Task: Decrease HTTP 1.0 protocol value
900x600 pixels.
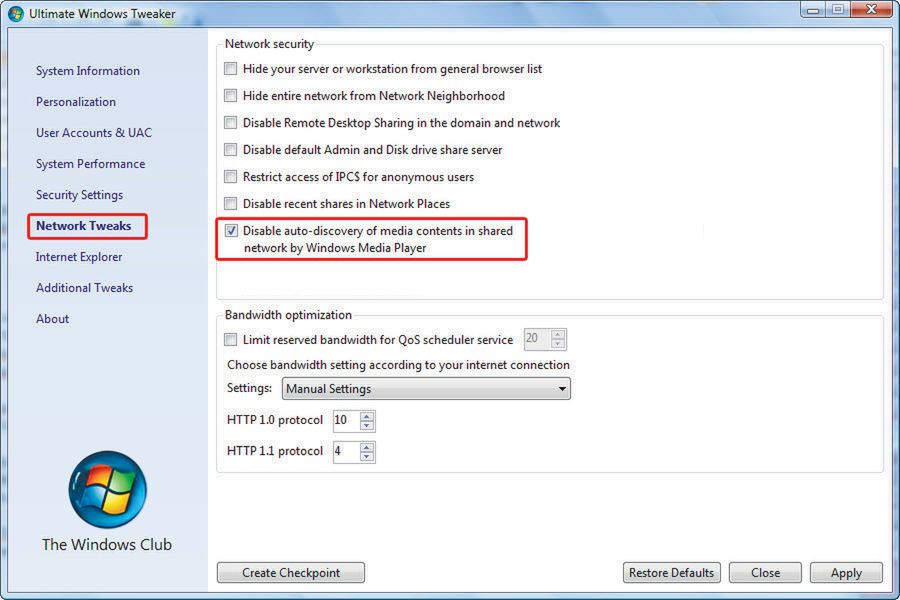Action: click(x=367, y=425)
